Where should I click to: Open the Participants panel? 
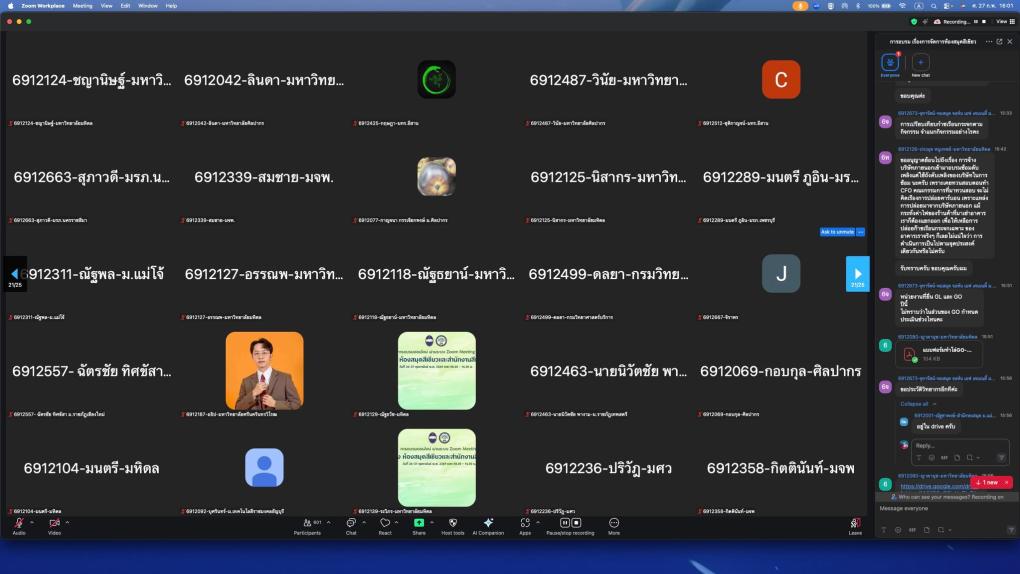[306, 523]
